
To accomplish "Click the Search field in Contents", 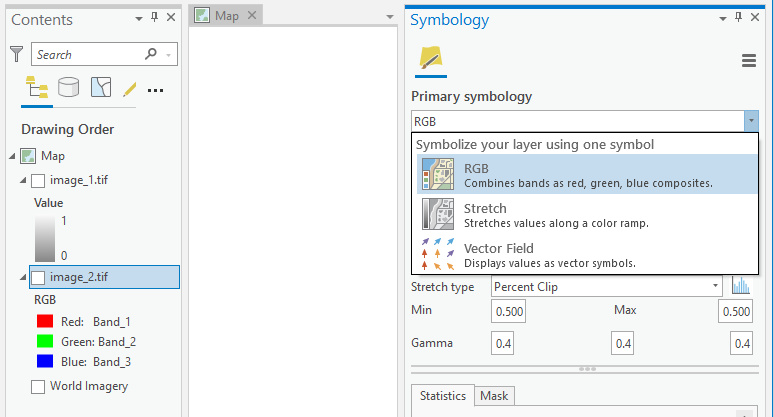I will coord(90,54).
